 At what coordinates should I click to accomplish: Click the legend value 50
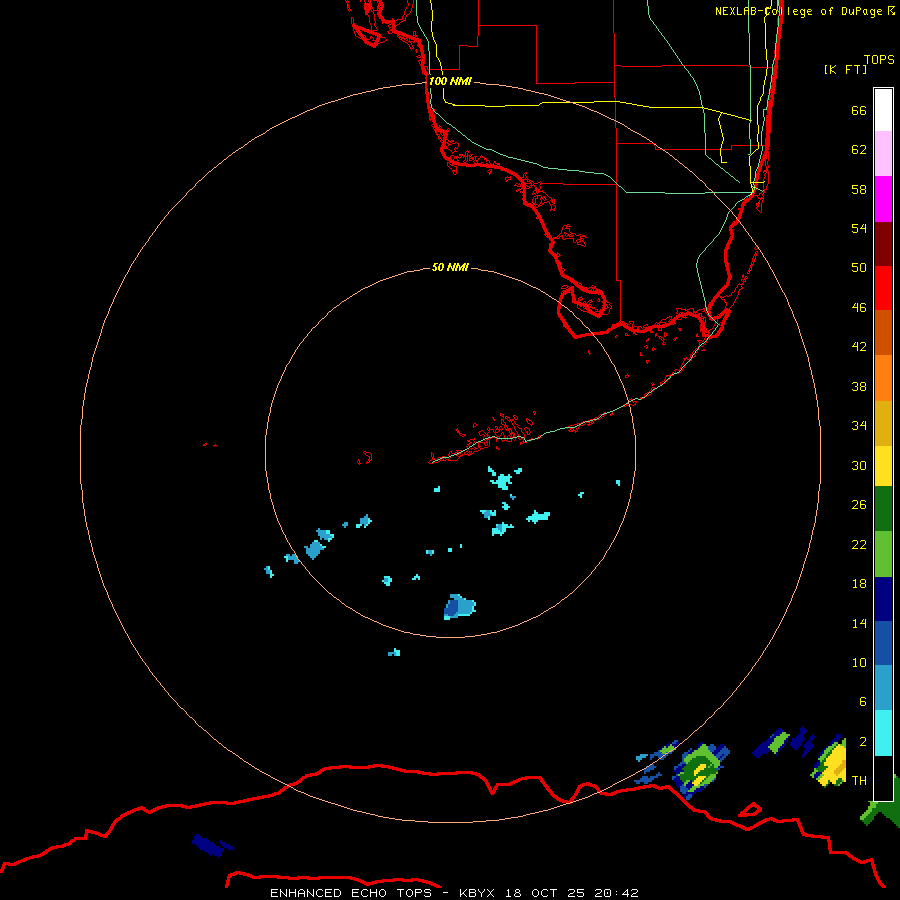pyautogui.click(x=859, y=267)
